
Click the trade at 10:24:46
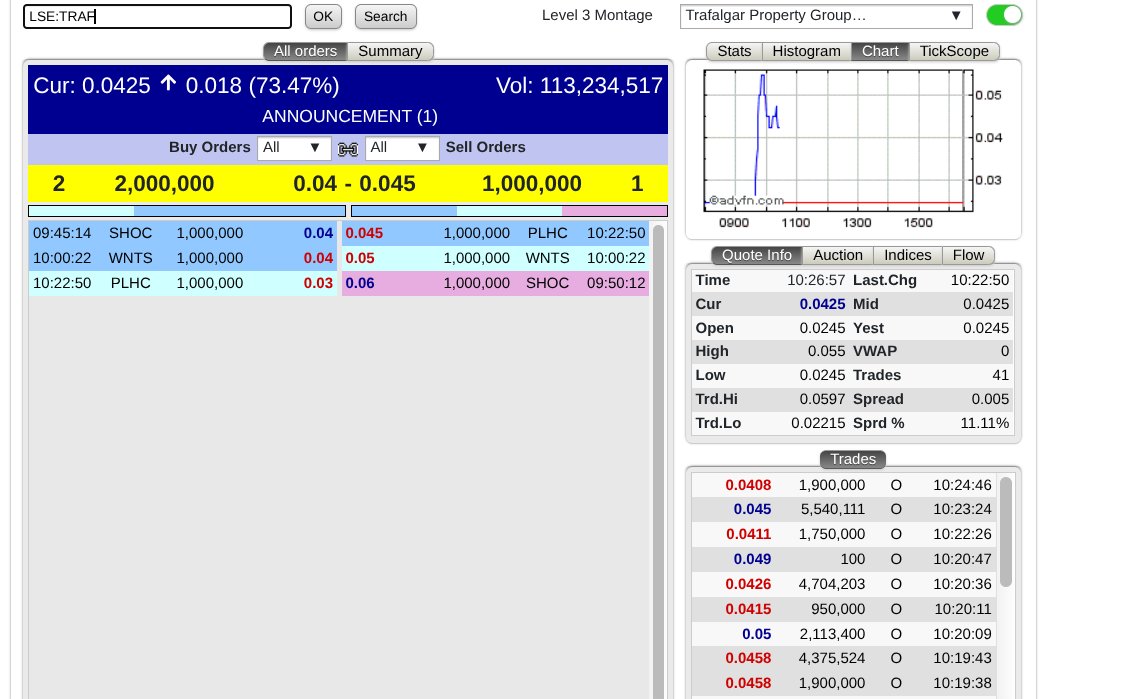[x=844, y=485]
